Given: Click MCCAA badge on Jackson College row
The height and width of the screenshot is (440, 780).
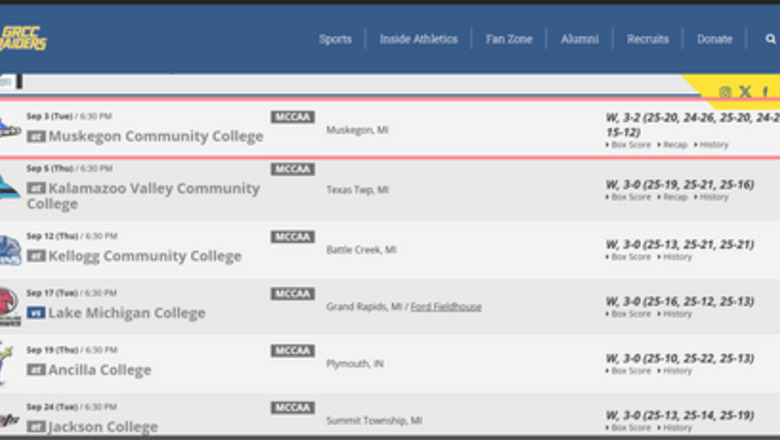Looking at the screenshot, I should [x=292, y=408].
